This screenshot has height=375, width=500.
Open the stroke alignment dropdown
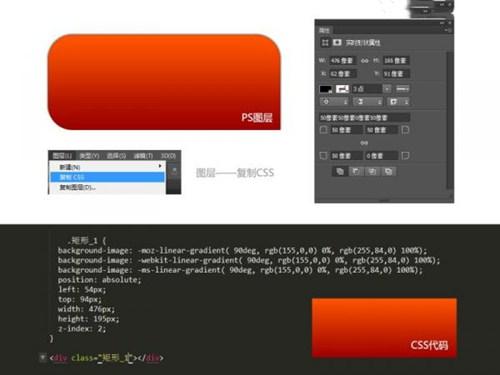click(334, 102)
